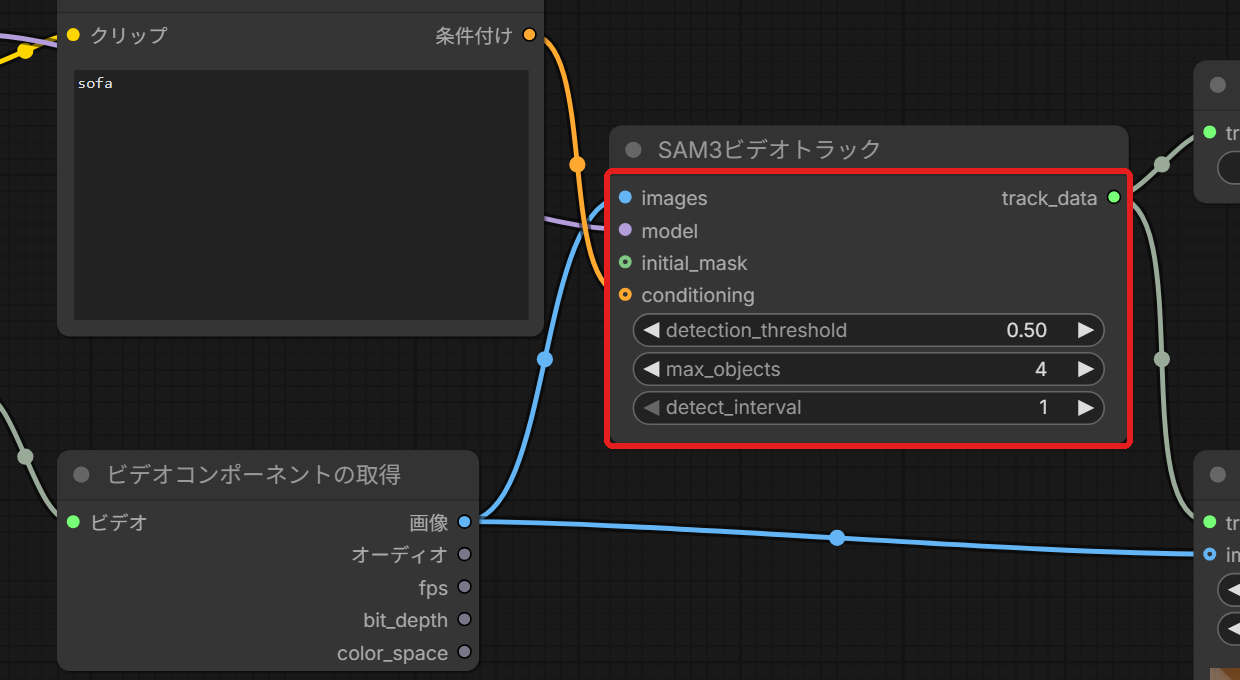Increase detect_interval with right arrow
This screenshot has height=680, width=1240.
point(1085,407)
